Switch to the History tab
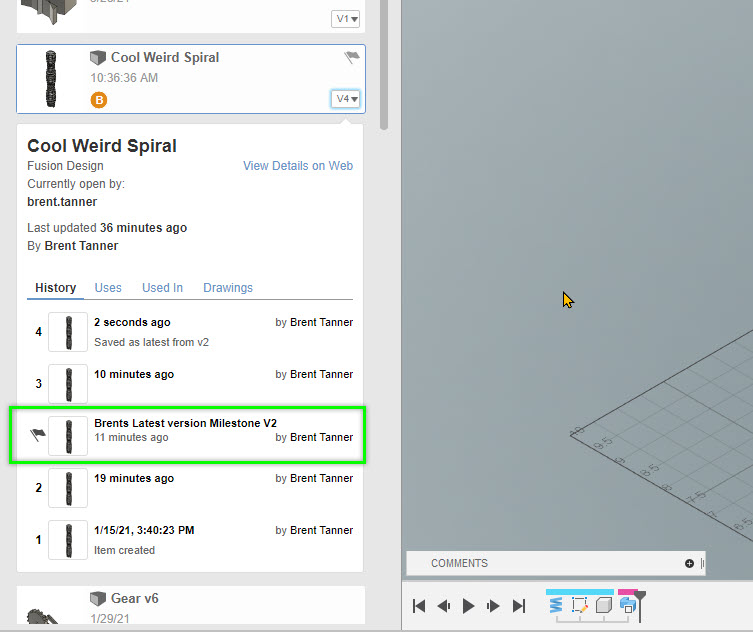This screenshot has height=632, width=753. coord(55,288)
